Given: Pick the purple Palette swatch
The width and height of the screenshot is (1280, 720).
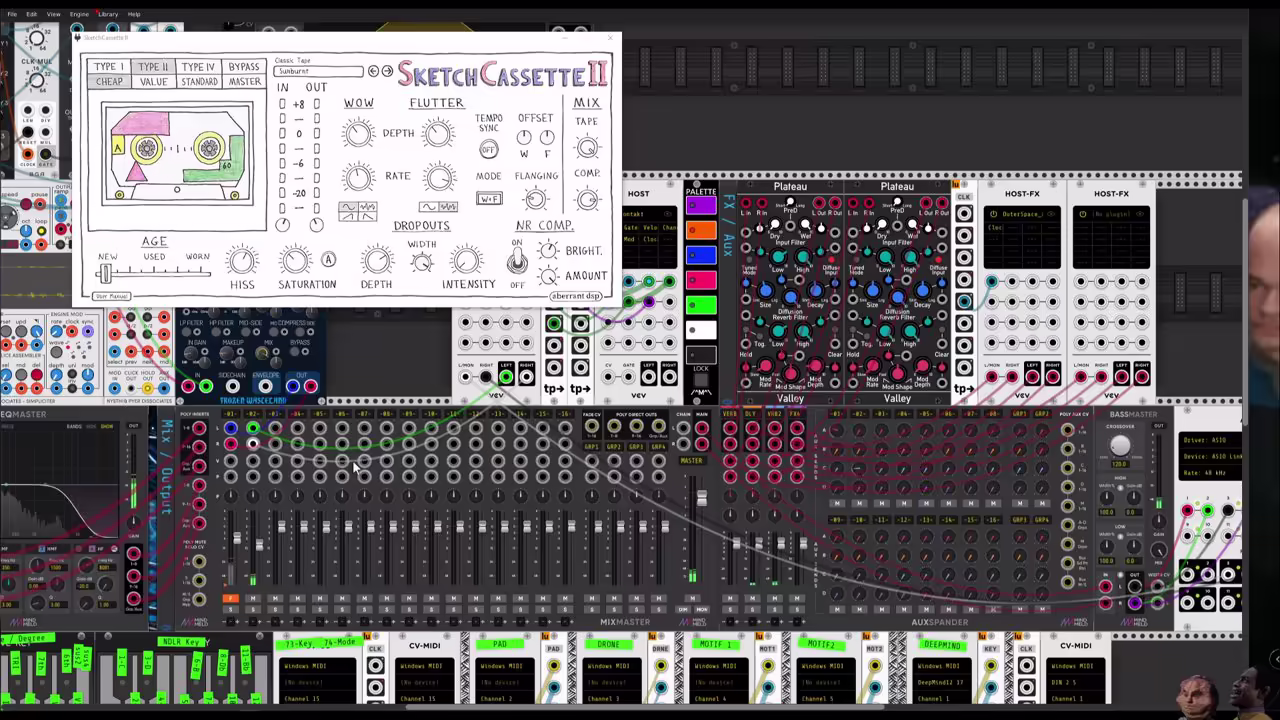Looking at the screenshot, I should point(701,206).
